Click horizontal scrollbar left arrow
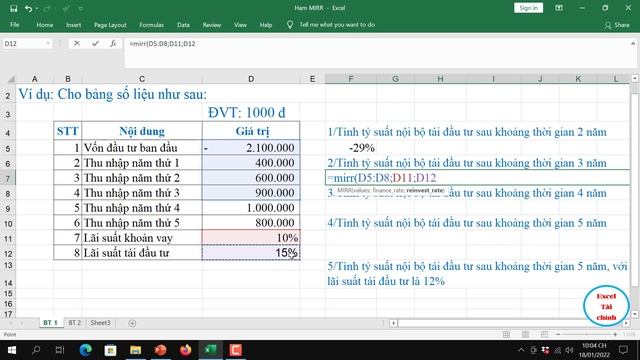Viewport: 640px width, 360px height. click(393, 323)
